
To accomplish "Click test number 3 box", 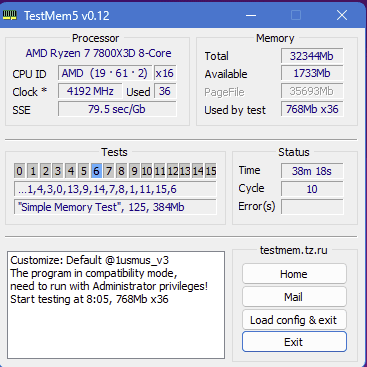I will 58,171.
